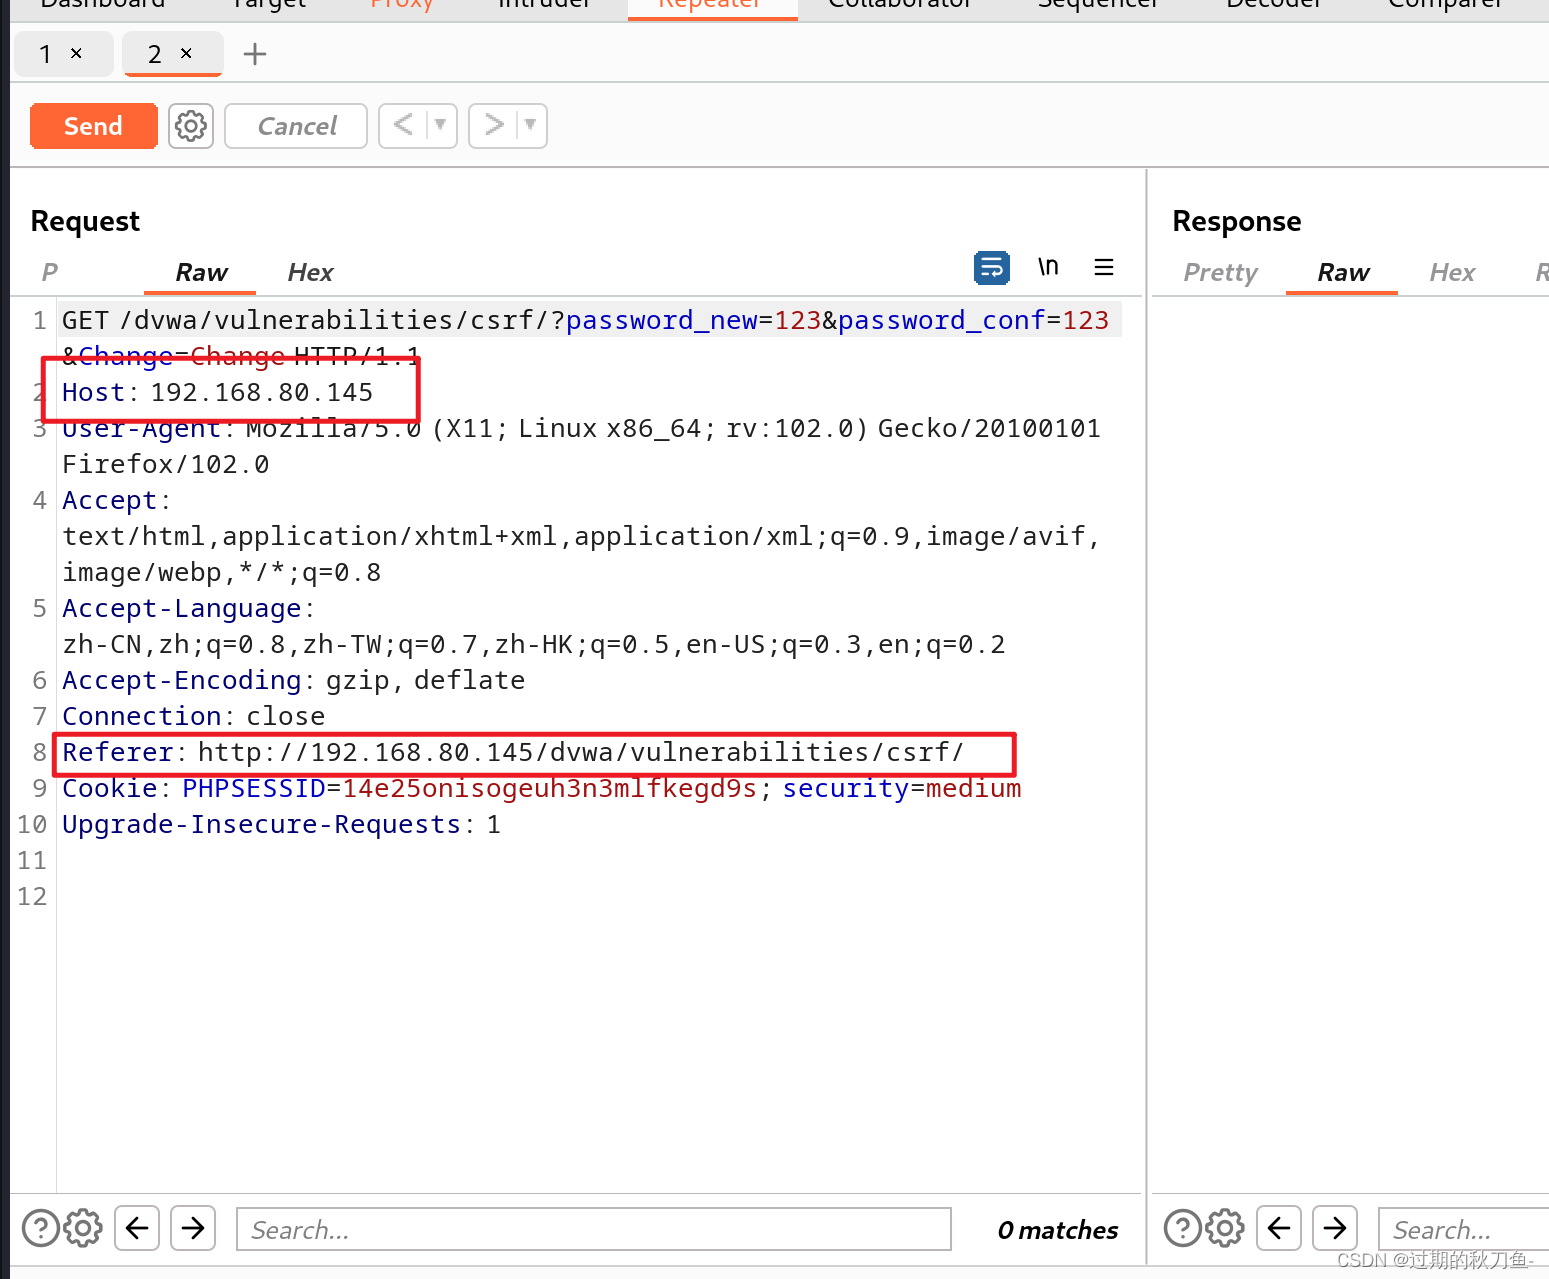Jump to next request search match
The width and height of the screenshot is (1549, 1279).
193,1228
